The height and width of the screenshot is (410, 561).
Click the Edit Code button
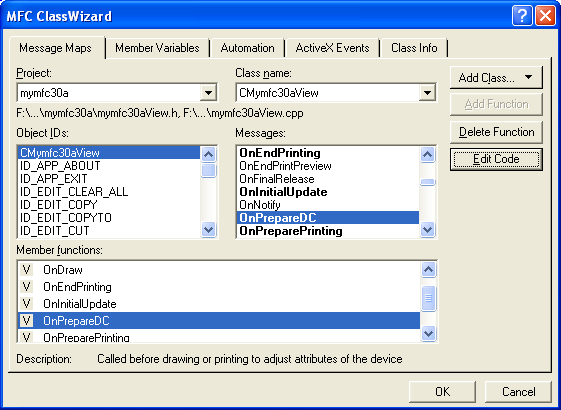click(496, 159)
